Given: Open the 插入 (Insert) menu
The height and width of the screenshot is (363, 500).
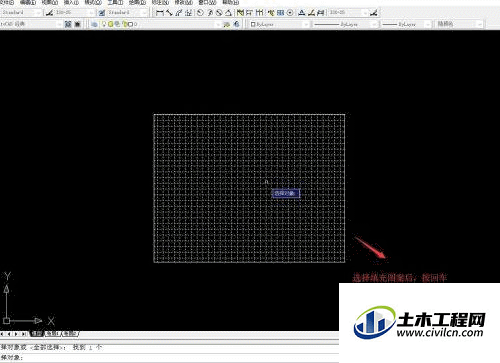Looking at the screenshot, I should [71, 2].
